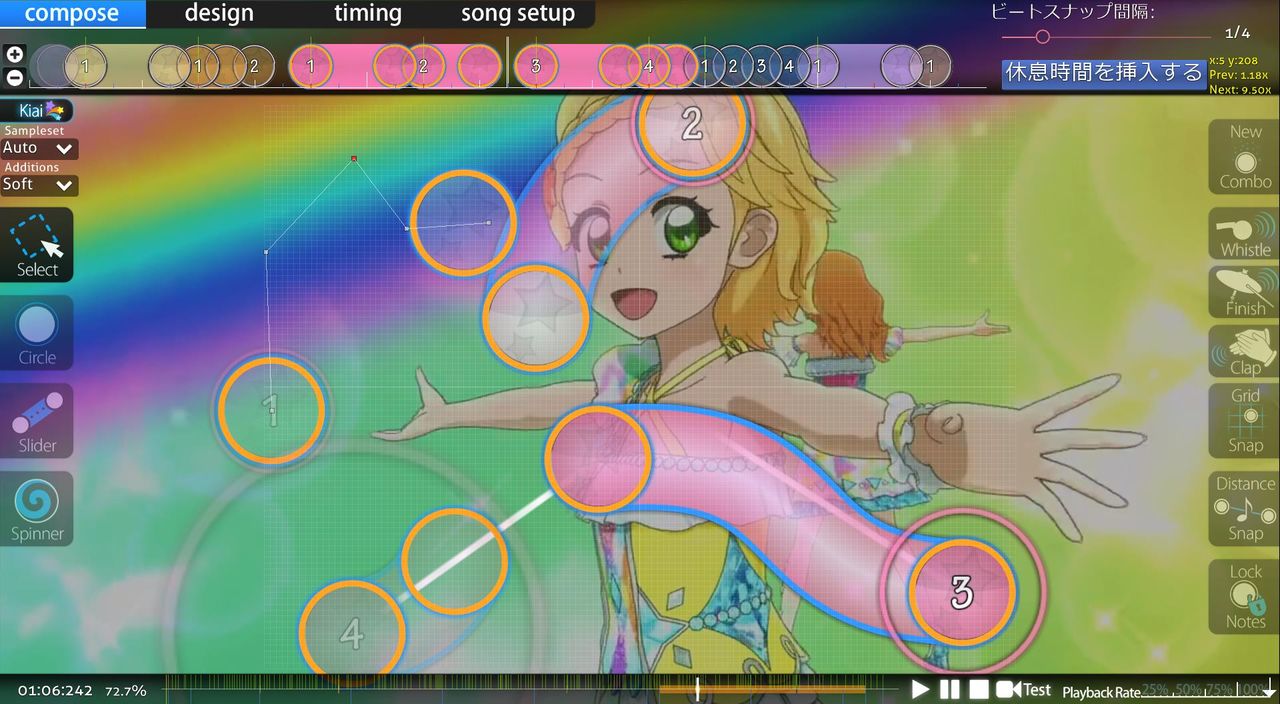Viewport: 1280px width, 704px height.
Task: Open the song setup tab
Action: tap(517, 13)
